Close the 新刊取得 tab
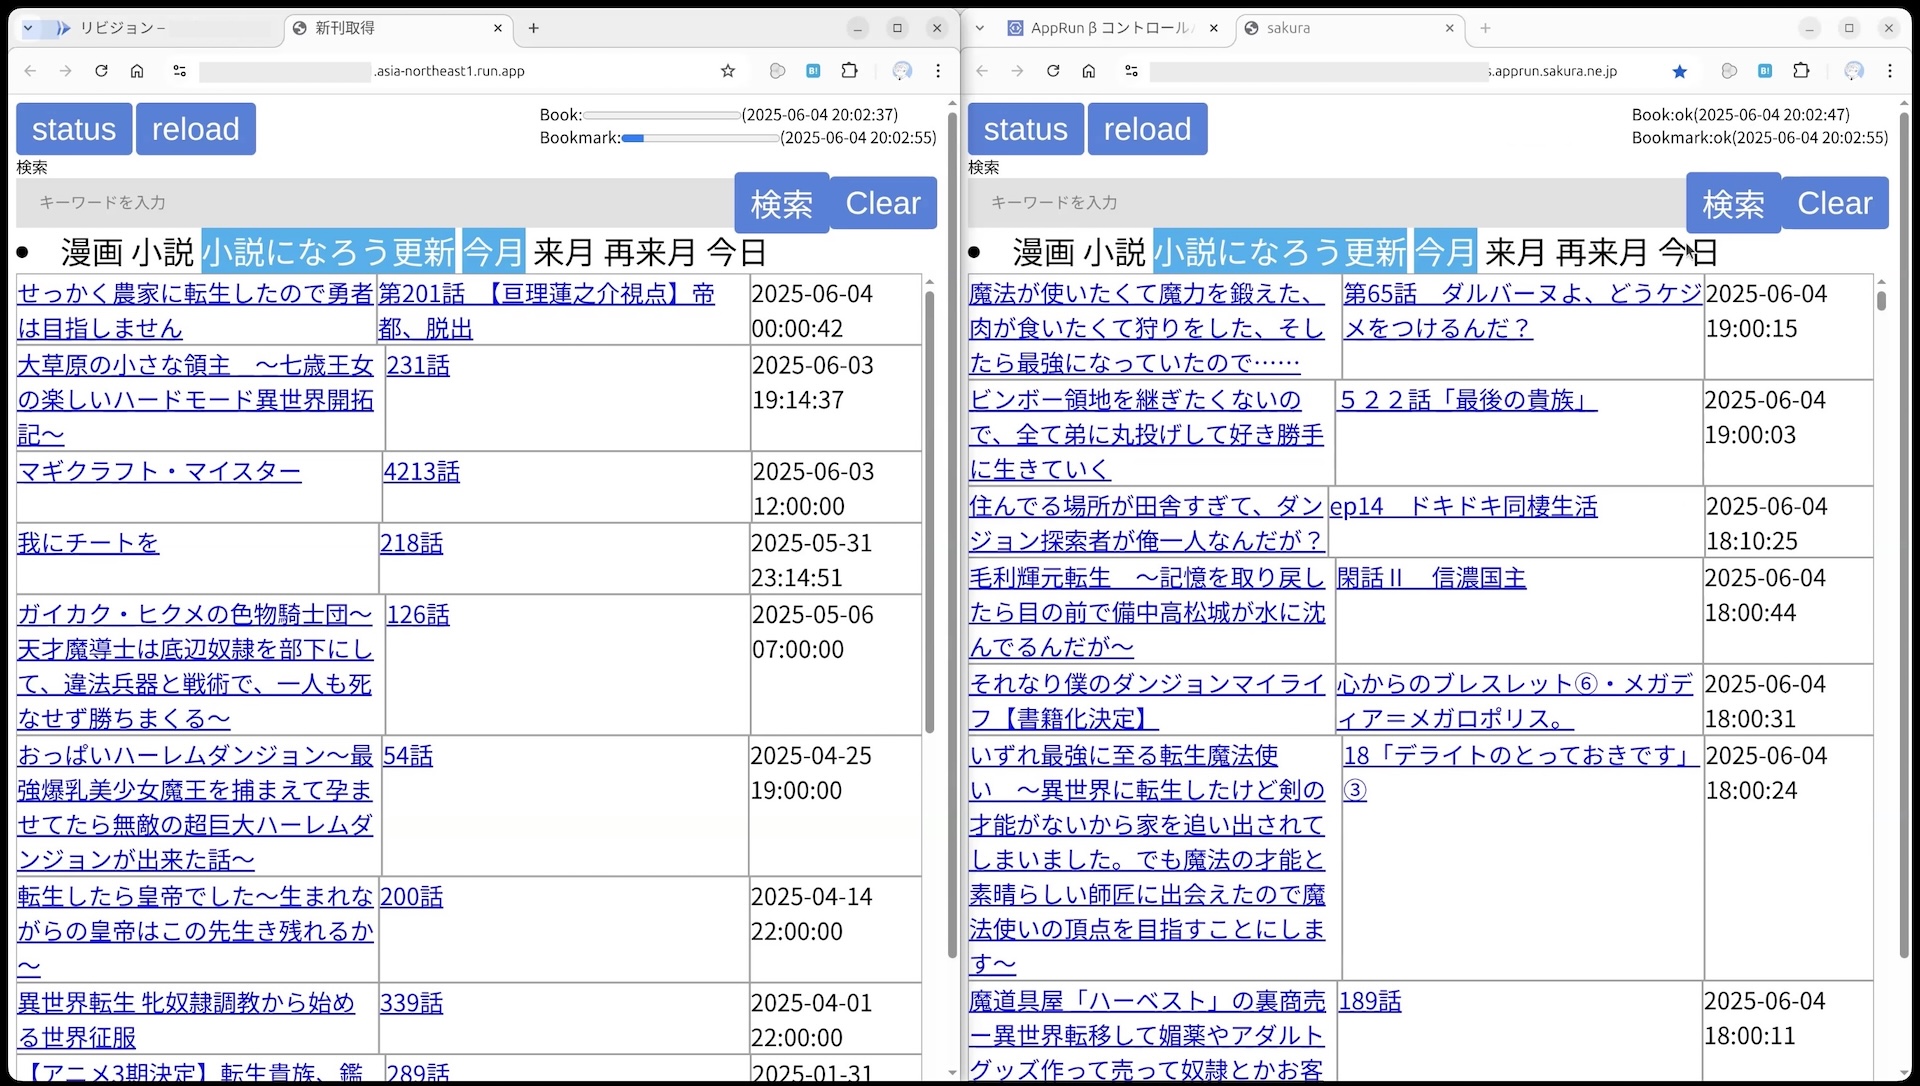Viewport: 1920px width, 1086px height. 498,28
